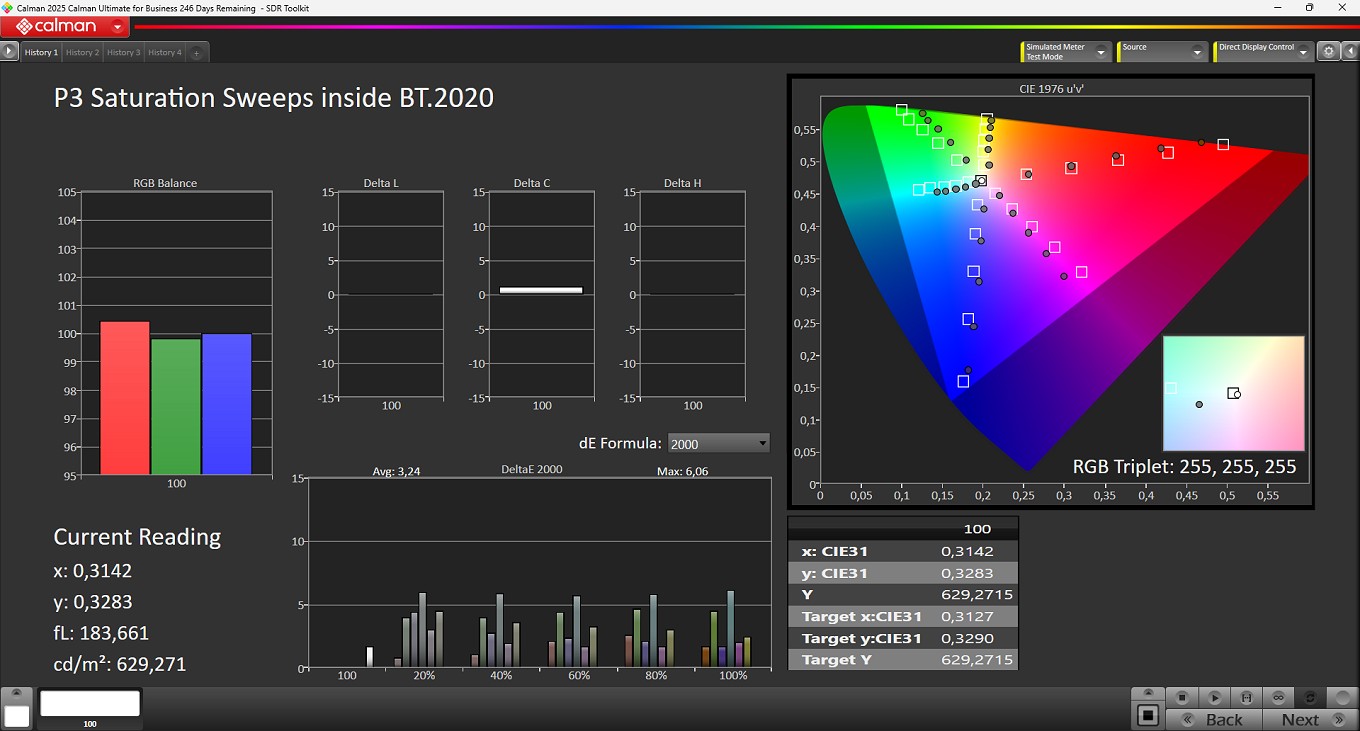1360x731 pixels.
Task: Click the Max: 6,06 label
Action: (683, 471)
